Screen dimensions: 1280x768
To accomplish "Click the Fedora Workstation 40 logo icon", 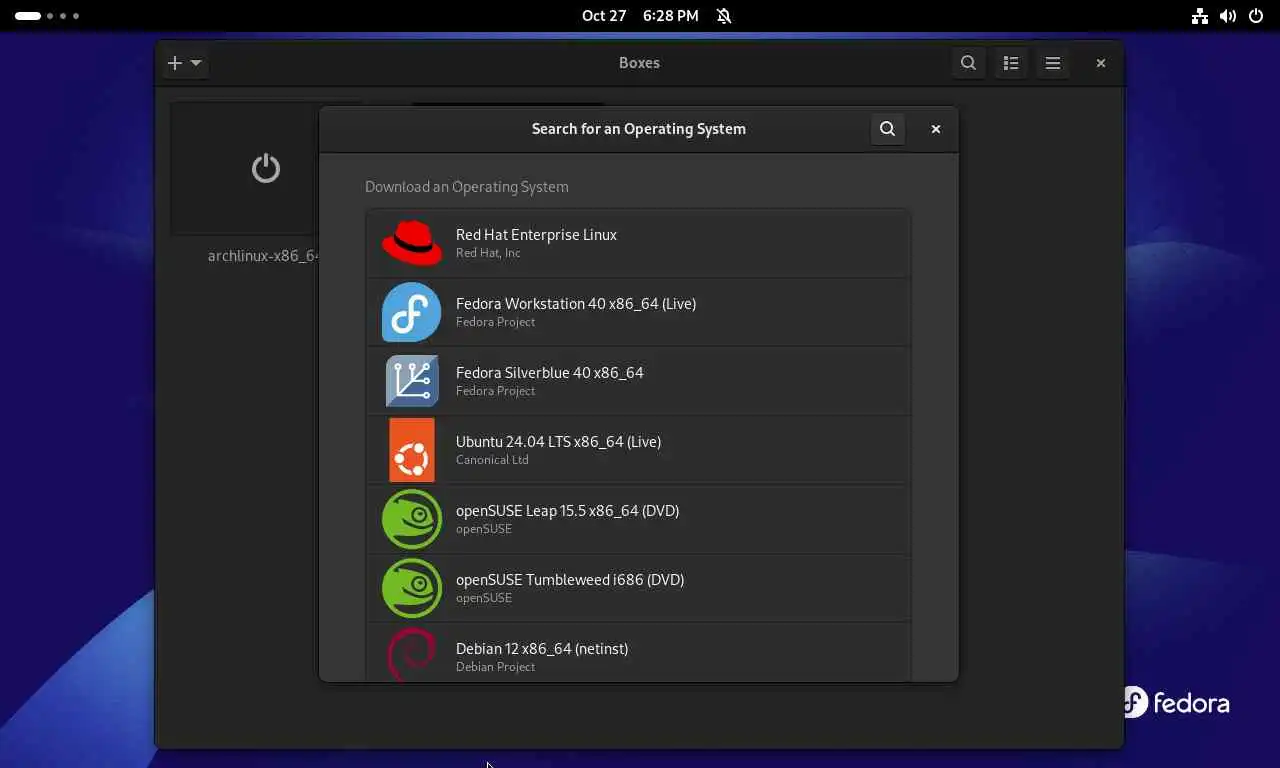I will tap(412, 312).
